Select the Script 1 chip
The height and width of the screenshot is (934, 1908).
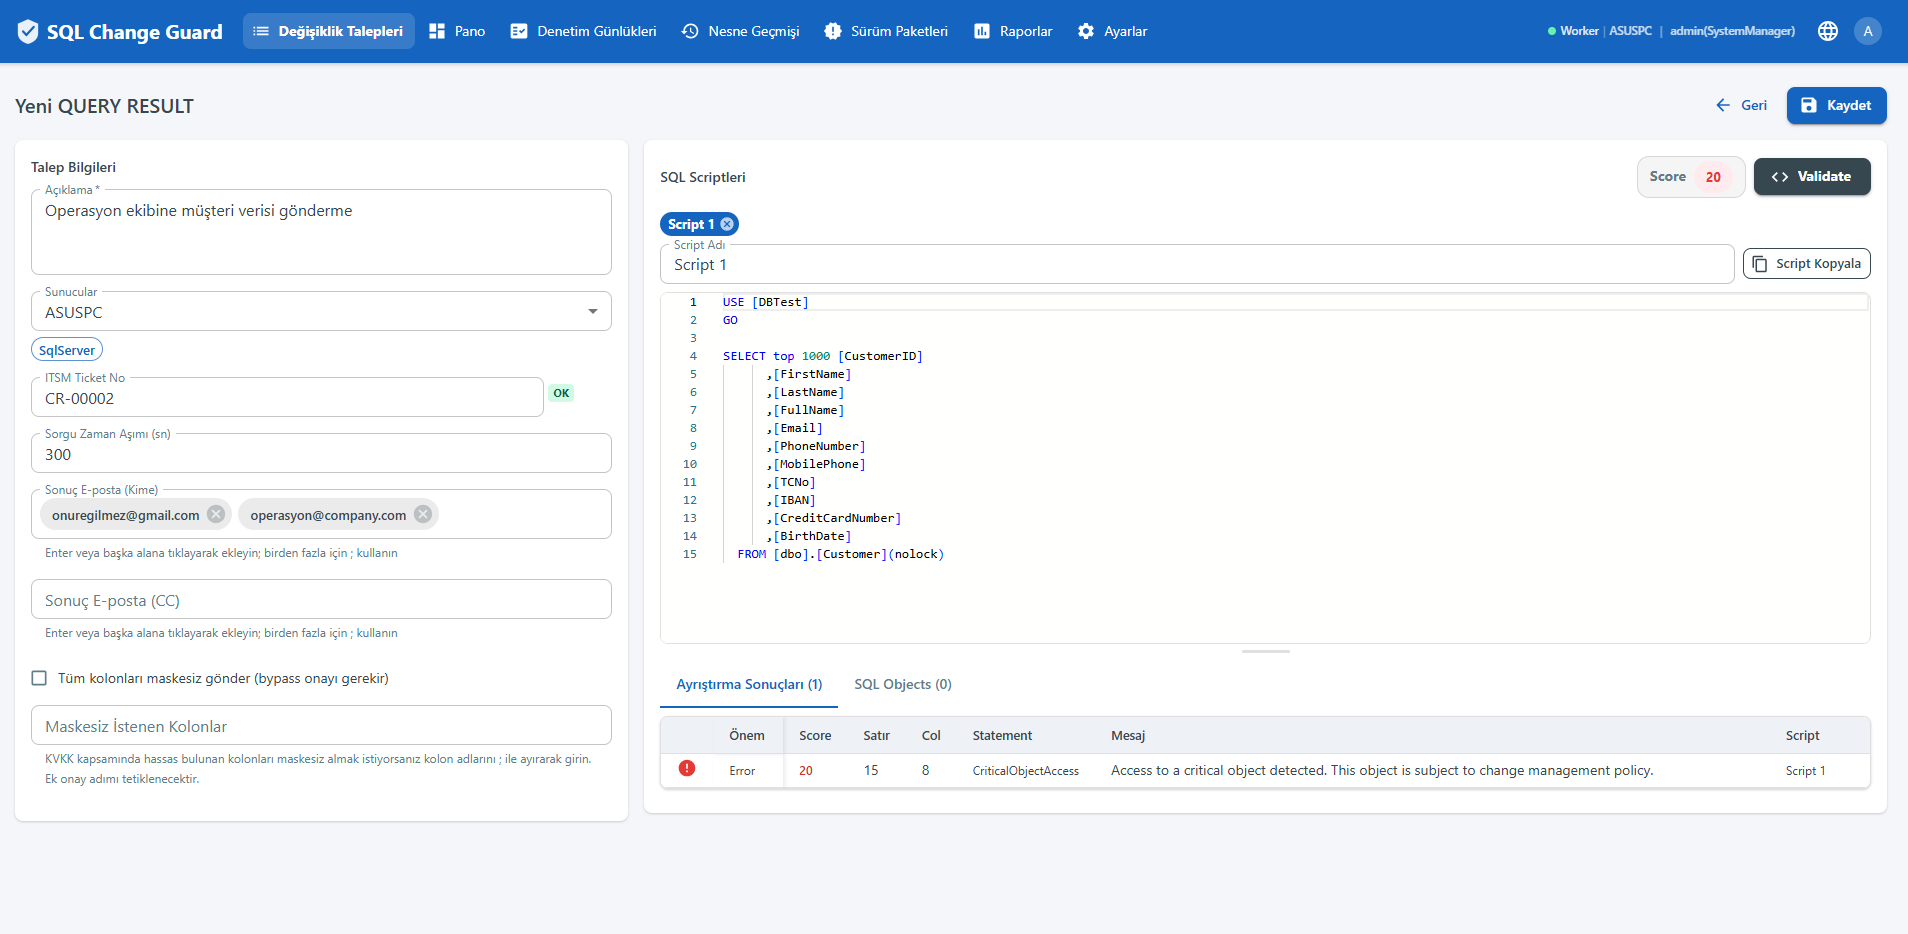(691, 224)
